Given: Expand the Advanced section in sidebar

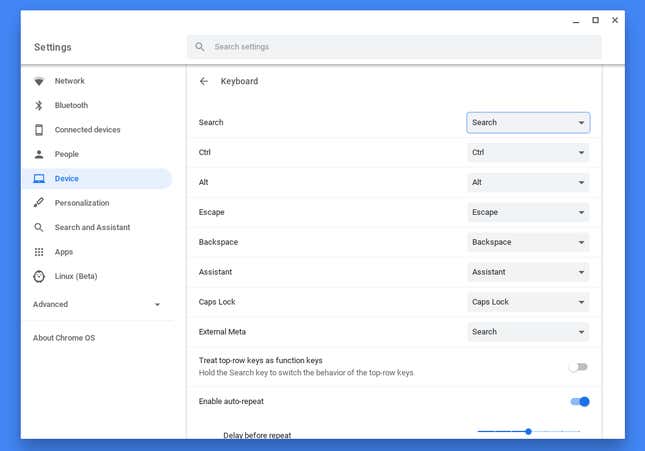Looking at the screenshot, I should coord(97,304).
